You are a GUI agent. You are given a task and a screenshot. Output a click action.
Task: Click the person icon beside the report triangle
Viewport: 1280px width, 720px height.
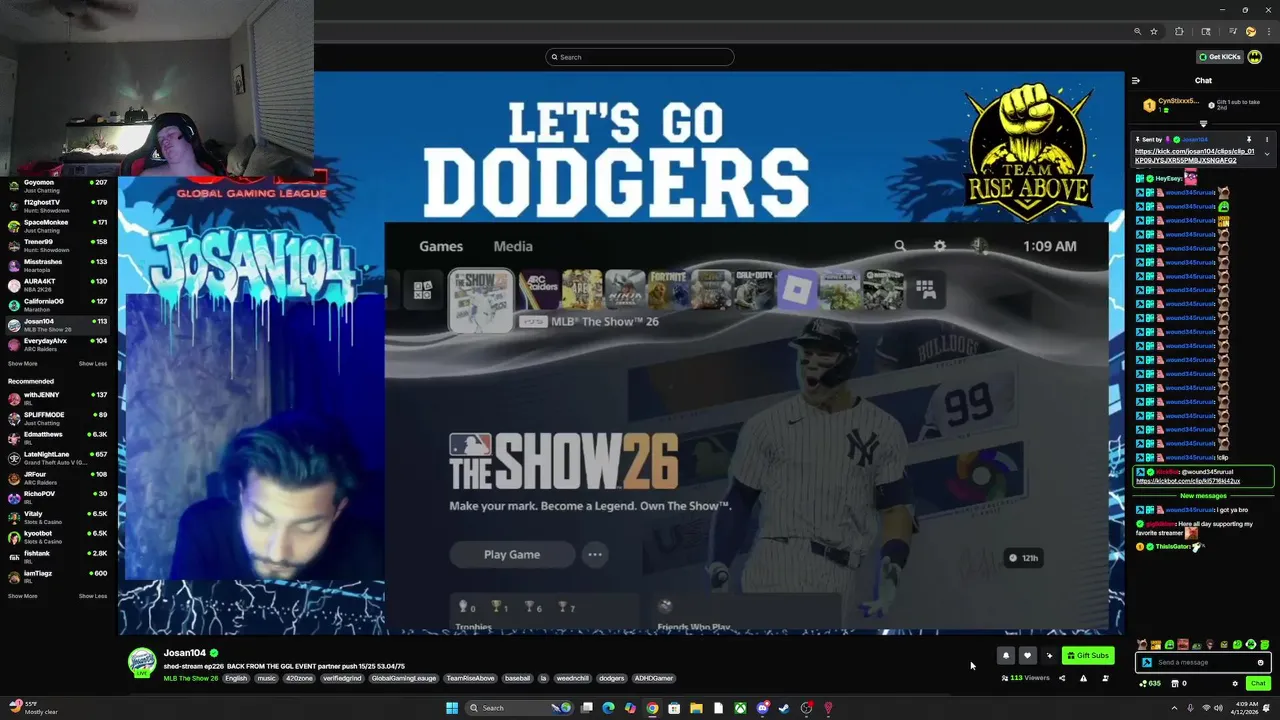tap(1105, 678)
